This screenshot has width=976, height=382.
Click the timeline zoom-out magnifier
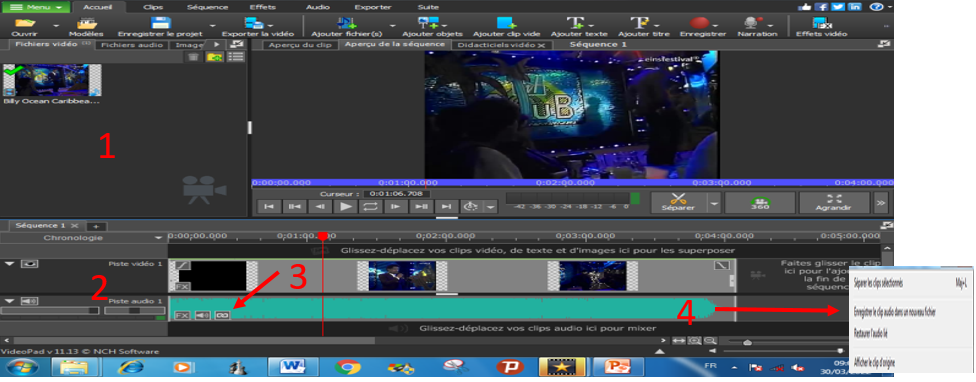[x=710, y=341]
